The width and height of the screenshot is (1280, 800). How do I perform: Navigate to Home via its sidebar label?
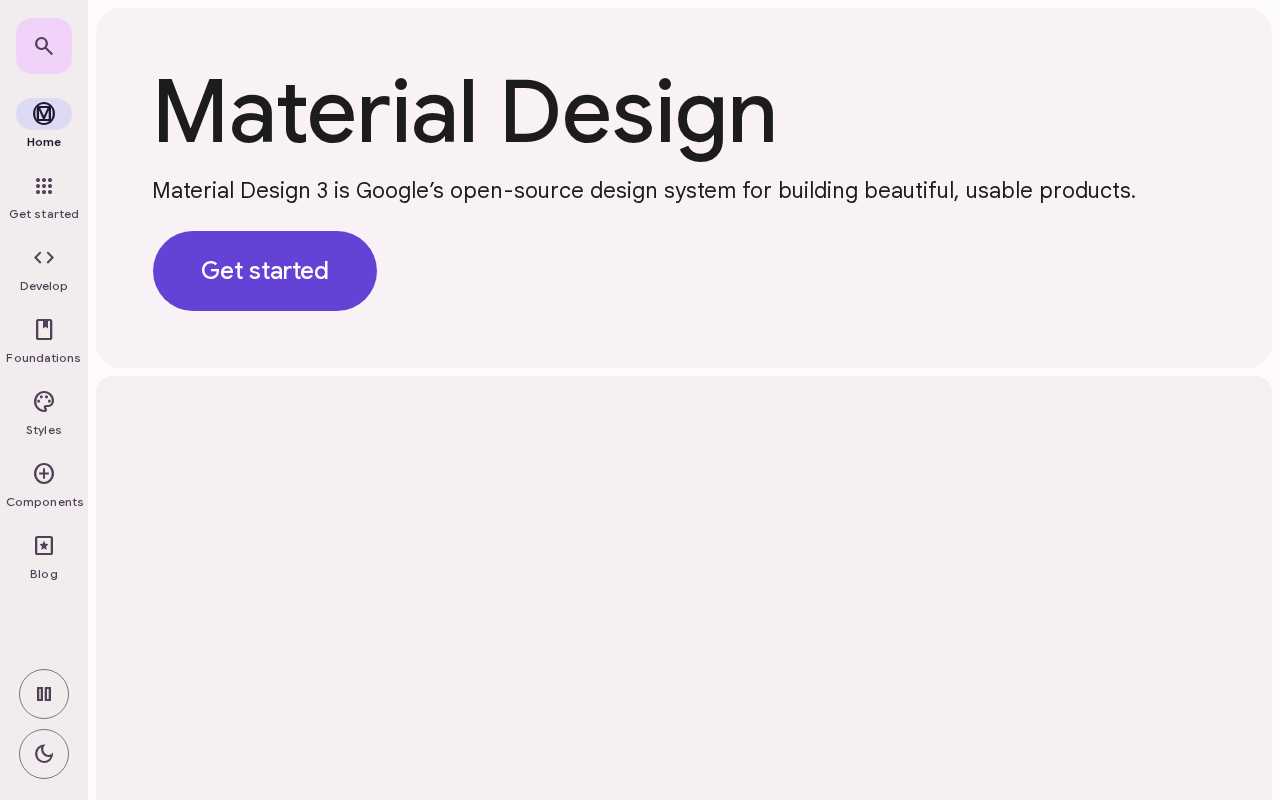[44, 142]
